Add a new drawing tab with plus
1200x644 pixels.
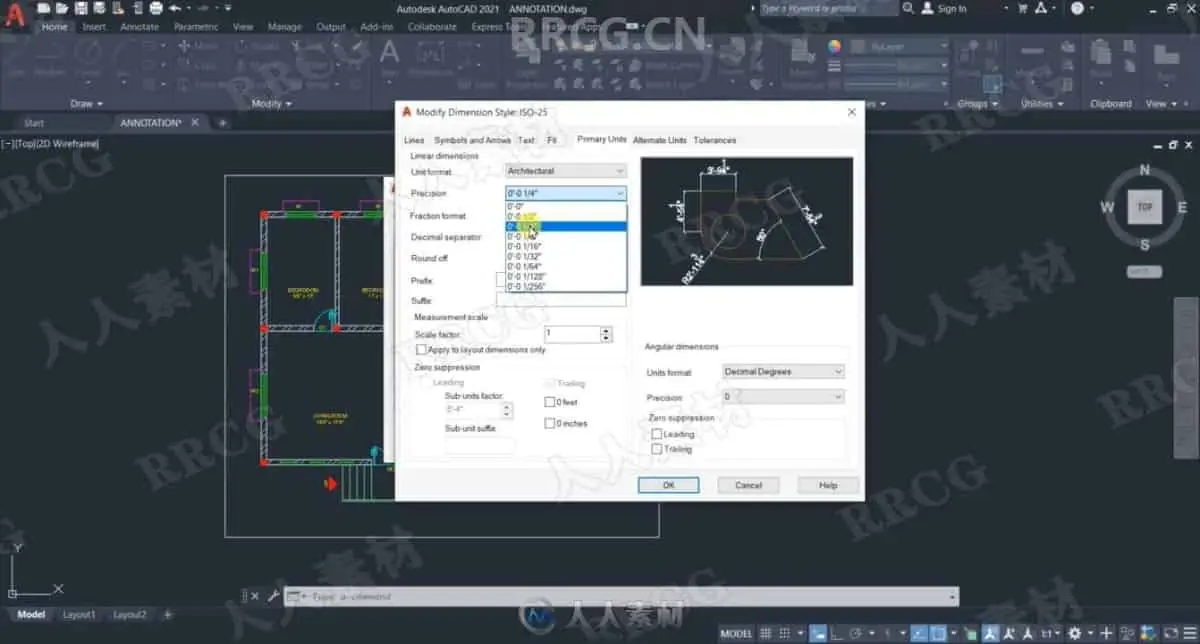coord(222,122)
